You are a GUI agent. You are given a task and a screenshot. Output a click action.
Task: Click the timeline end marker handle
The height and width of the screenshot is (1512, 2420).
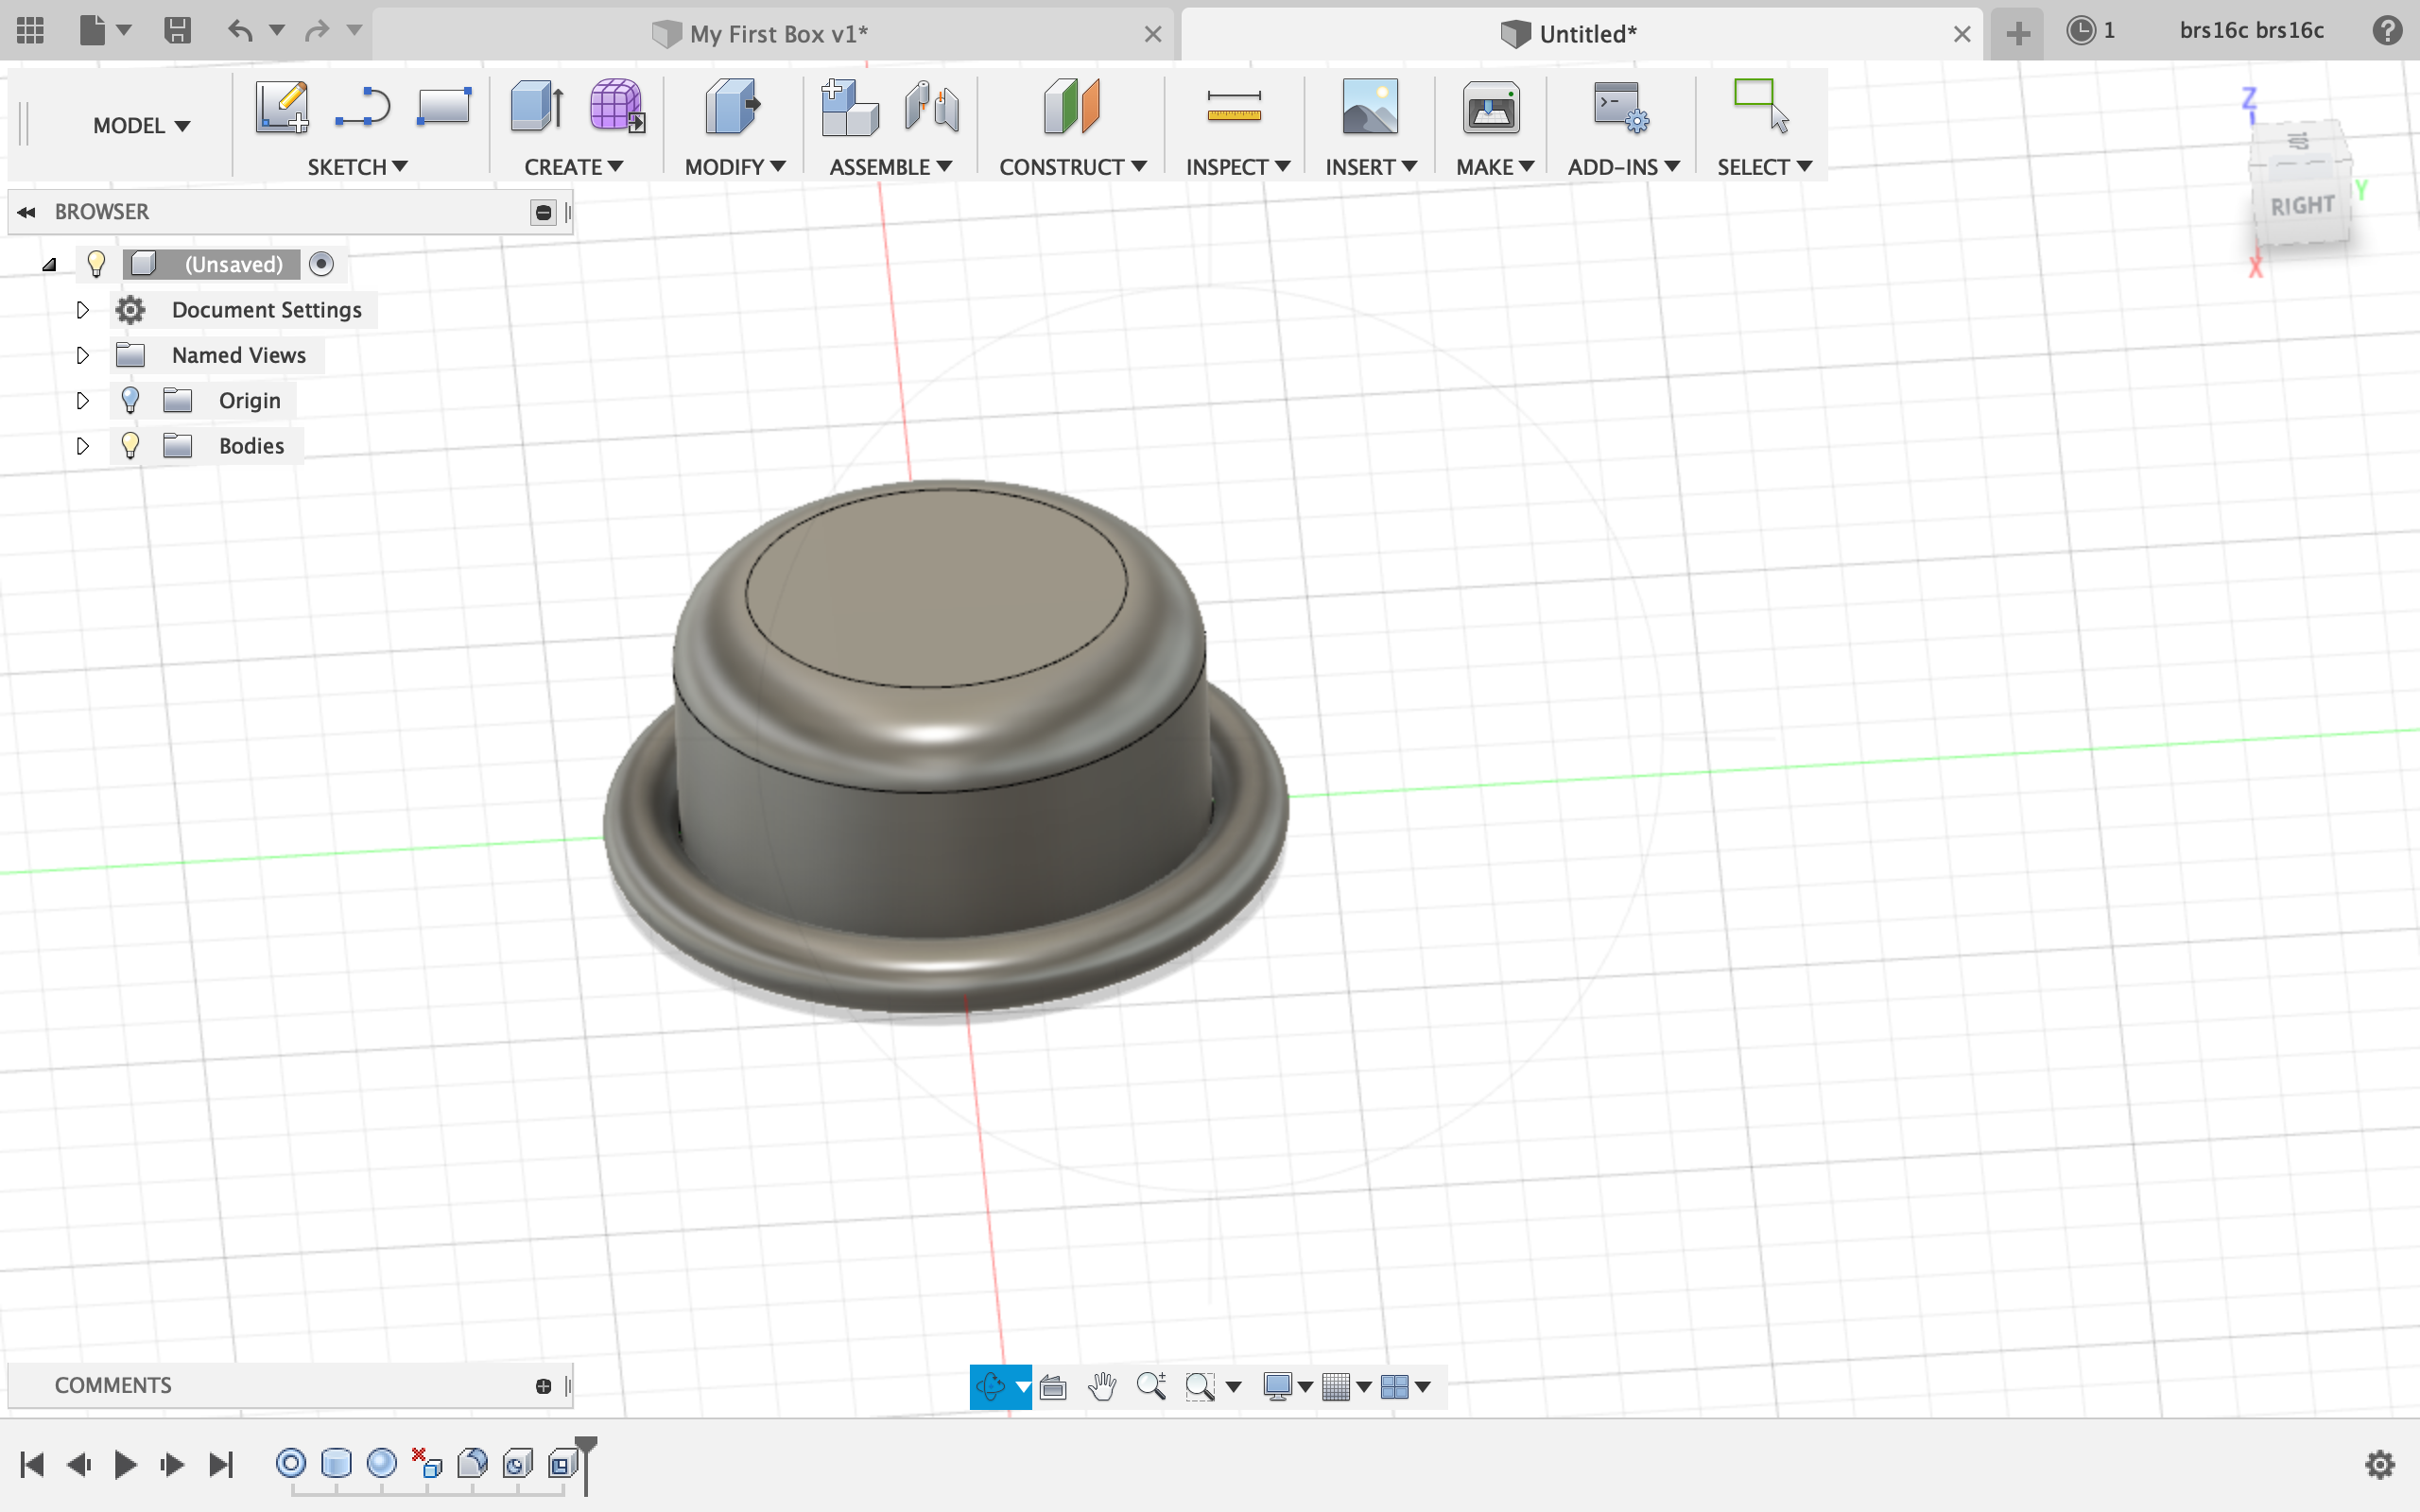point(586,1446)
